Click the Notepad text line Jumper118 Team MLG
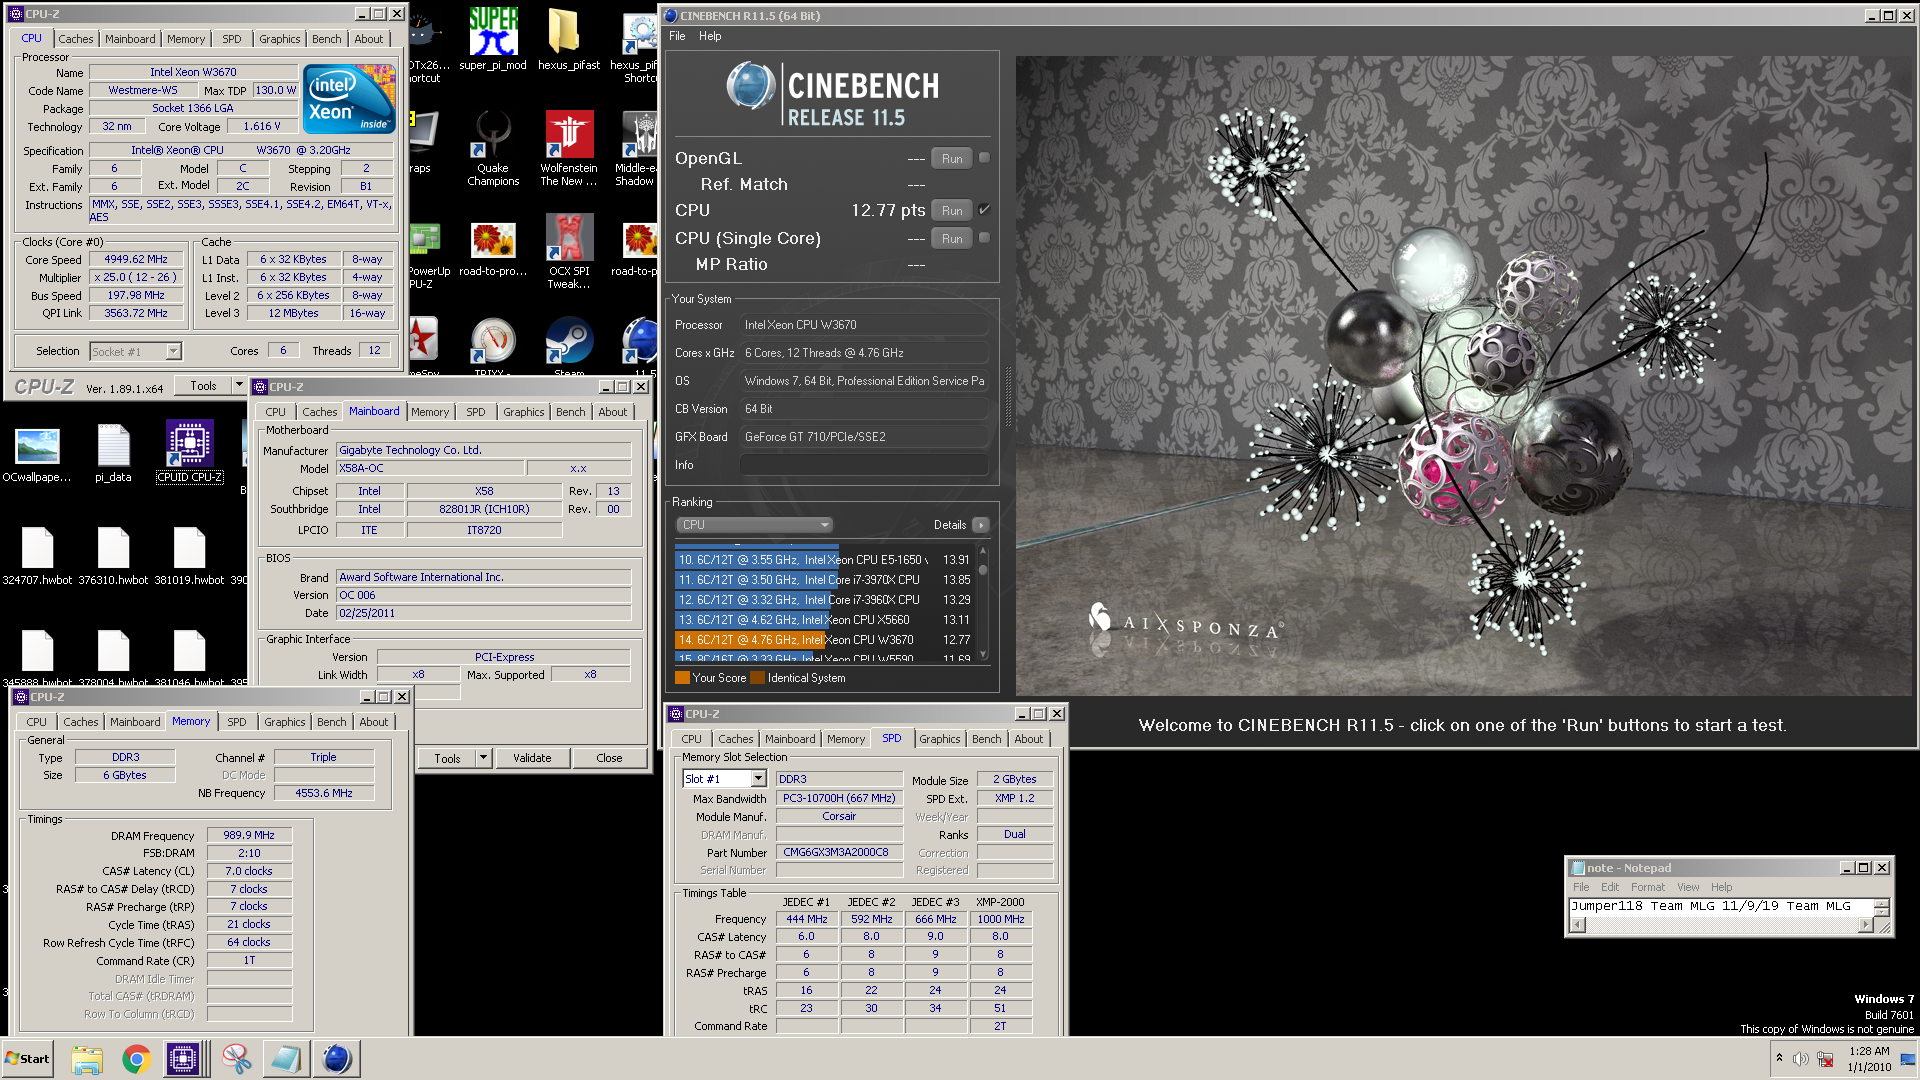 pos(1710,906)
